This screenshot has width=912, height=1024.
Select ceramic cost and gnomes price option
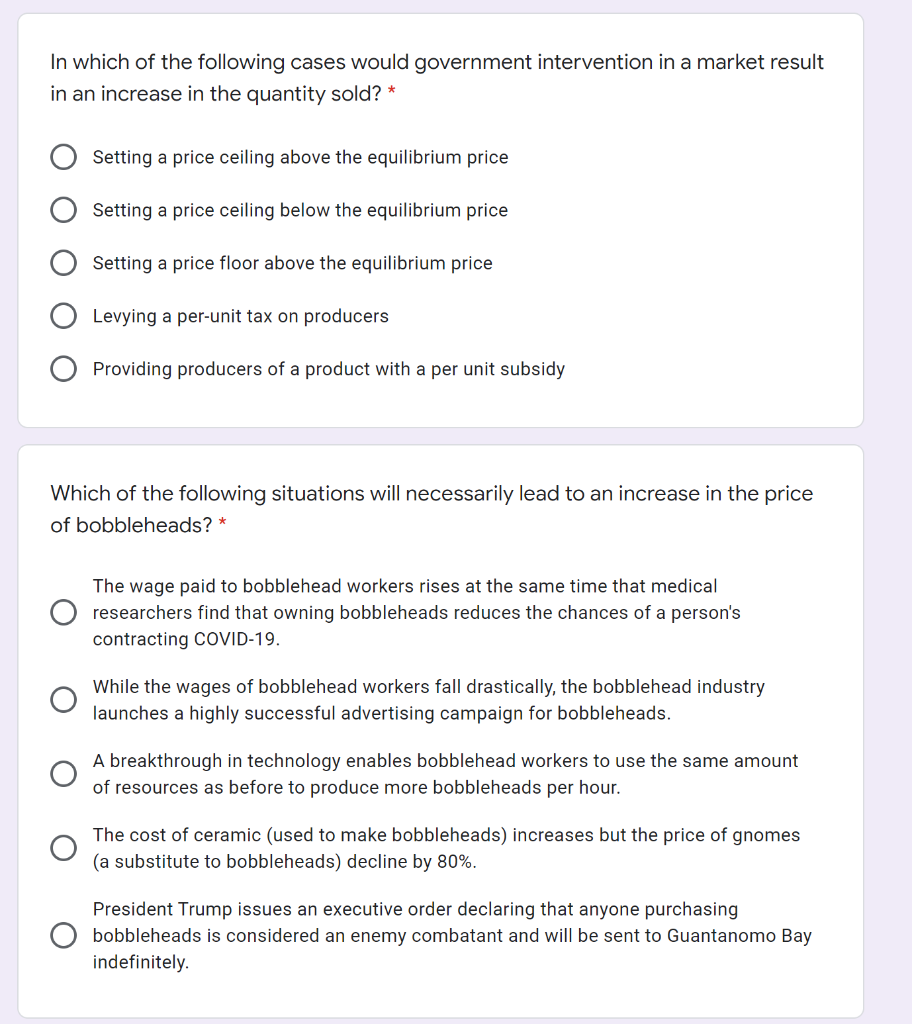[63, 848]
